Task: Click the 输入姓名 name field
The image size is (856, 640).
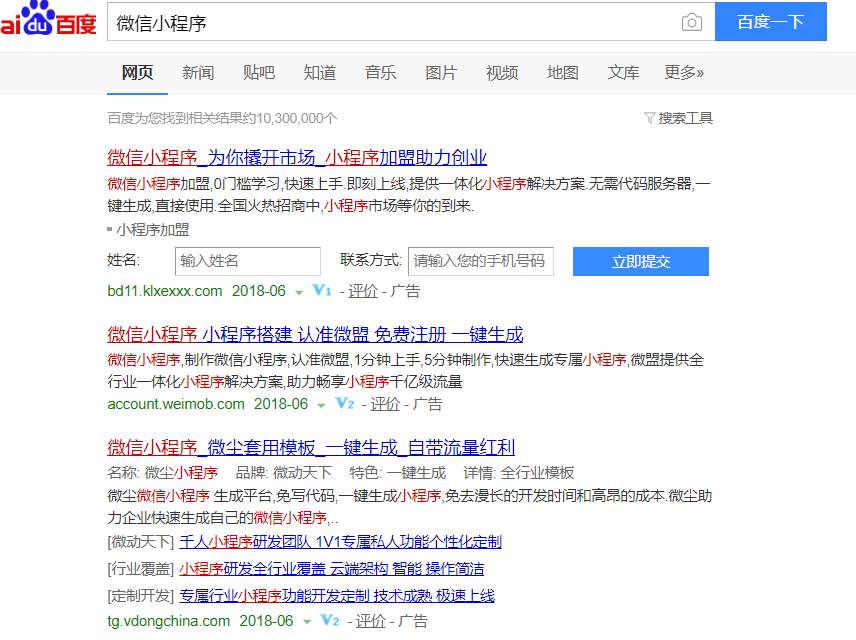Action: [248, 262]
